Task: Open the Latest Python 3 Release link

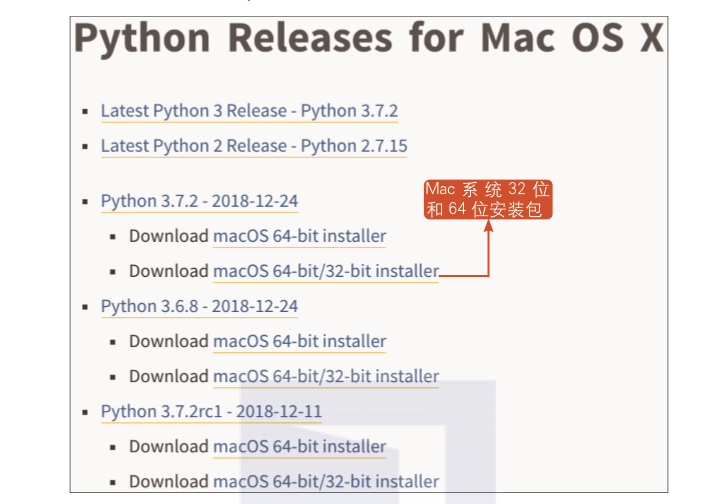Action: (x=249, y=111)
